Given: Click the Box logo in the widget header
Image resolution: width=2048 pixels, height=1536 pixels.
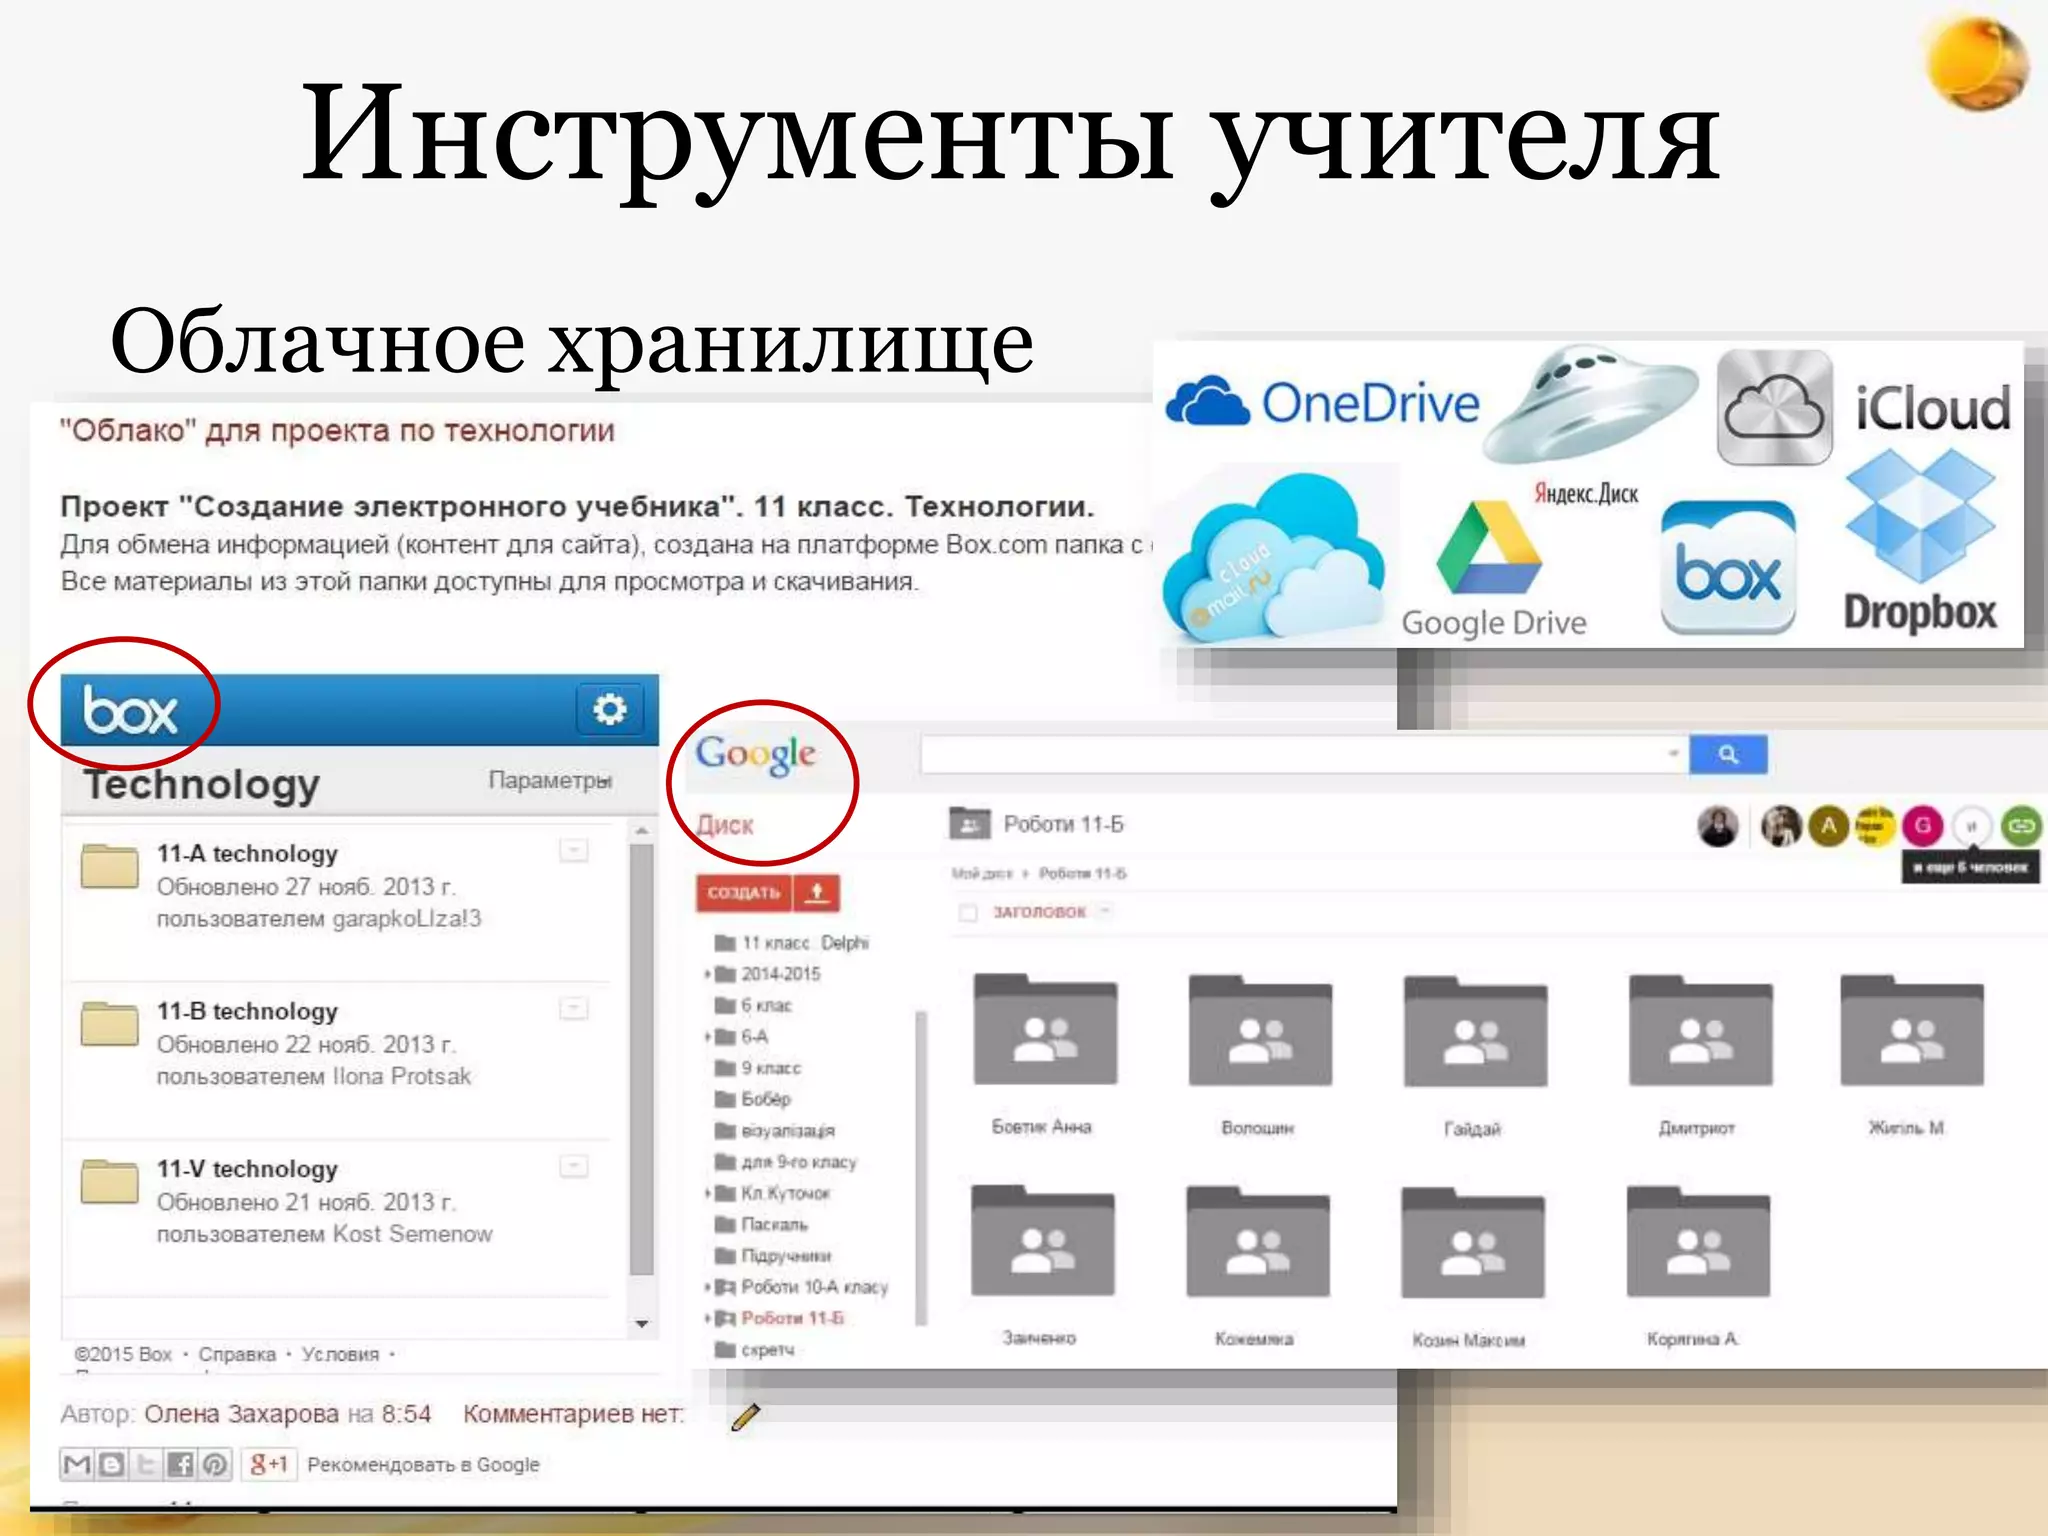Looking at the screenshot, I should pos(130,711).
